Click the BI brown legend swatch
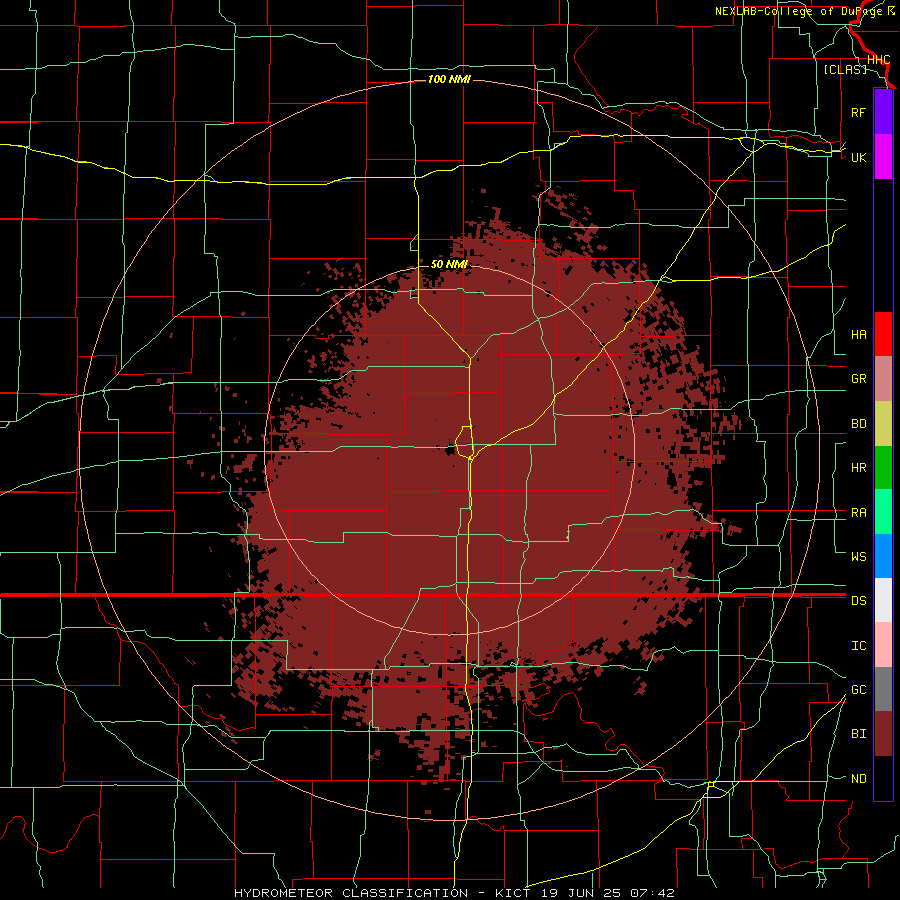Viewport: 900px width, 900px height. tap(883, 734)
